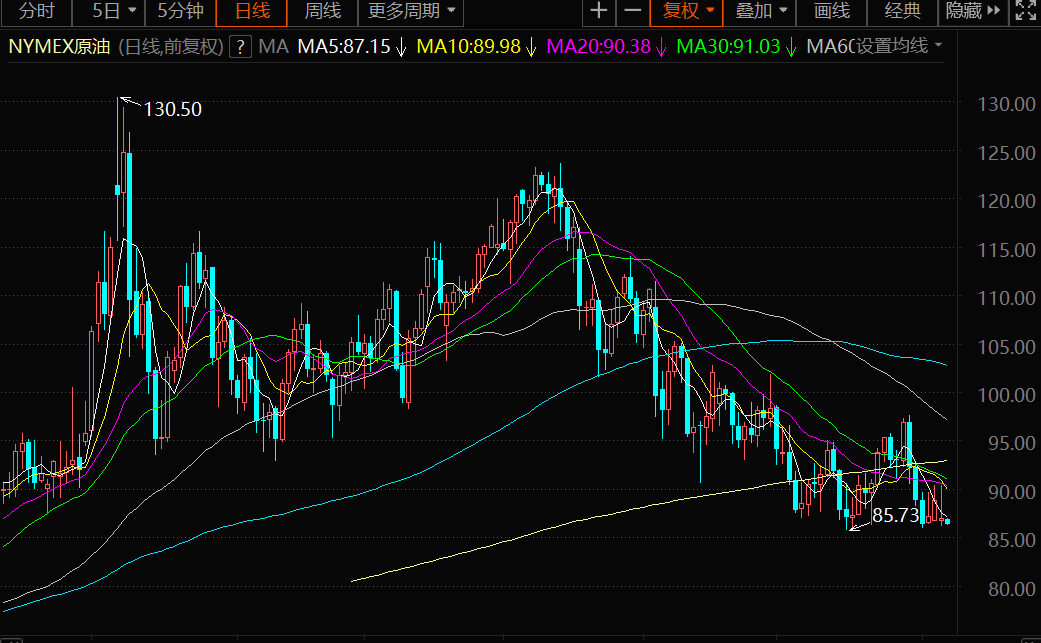Click the (日线,前复权) subtitle text

point(171,47)
